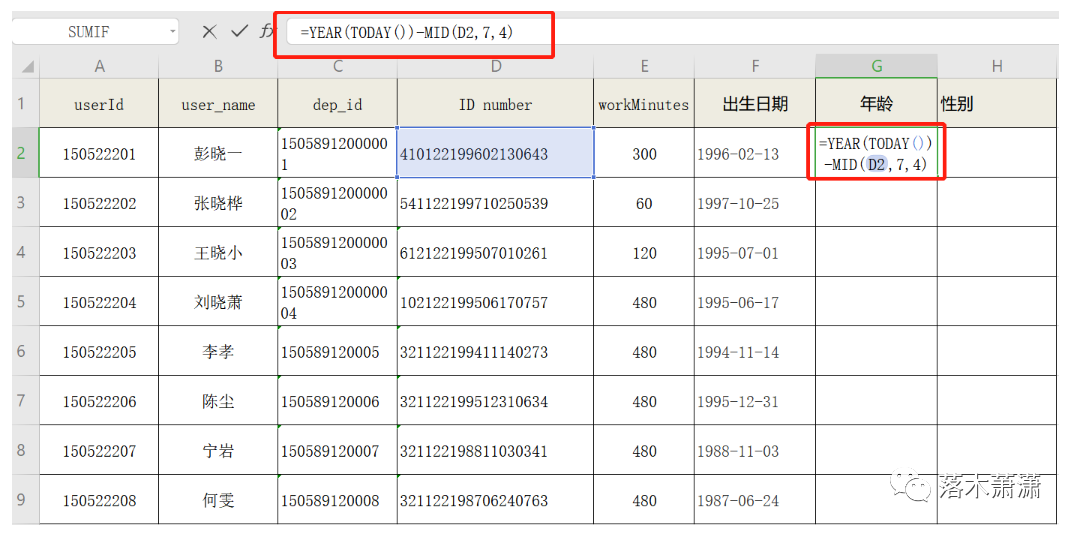This screenshot has width=1076, height=533.
Task: Select cell with name 宁岩
Action: (x=218, y=450)
